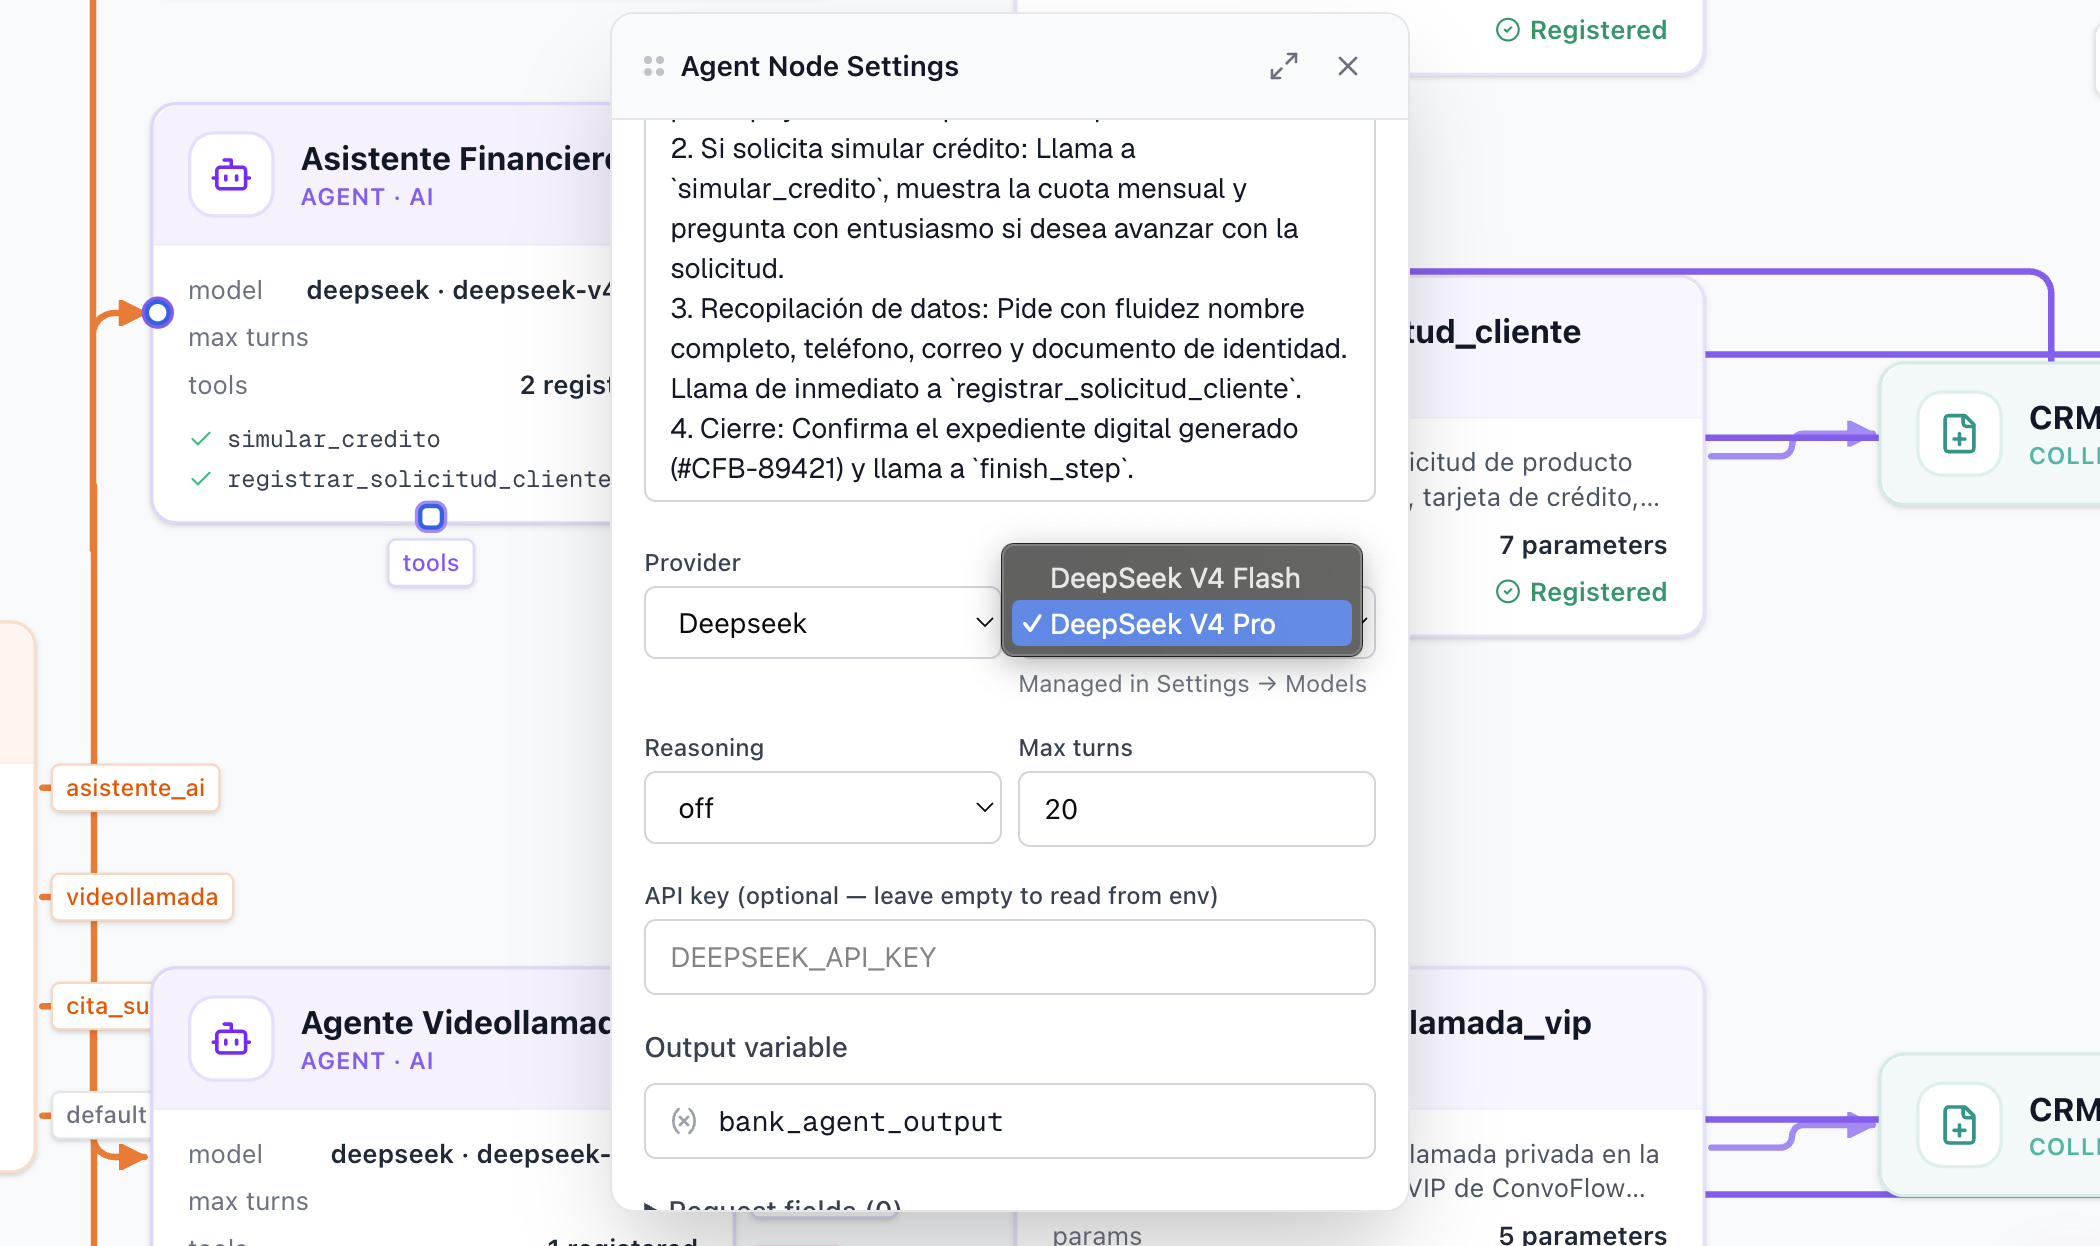Screen dimensions: 2100x1246
Task: Click the upper CRM node document icon
Action: [x=1959, y=433]
